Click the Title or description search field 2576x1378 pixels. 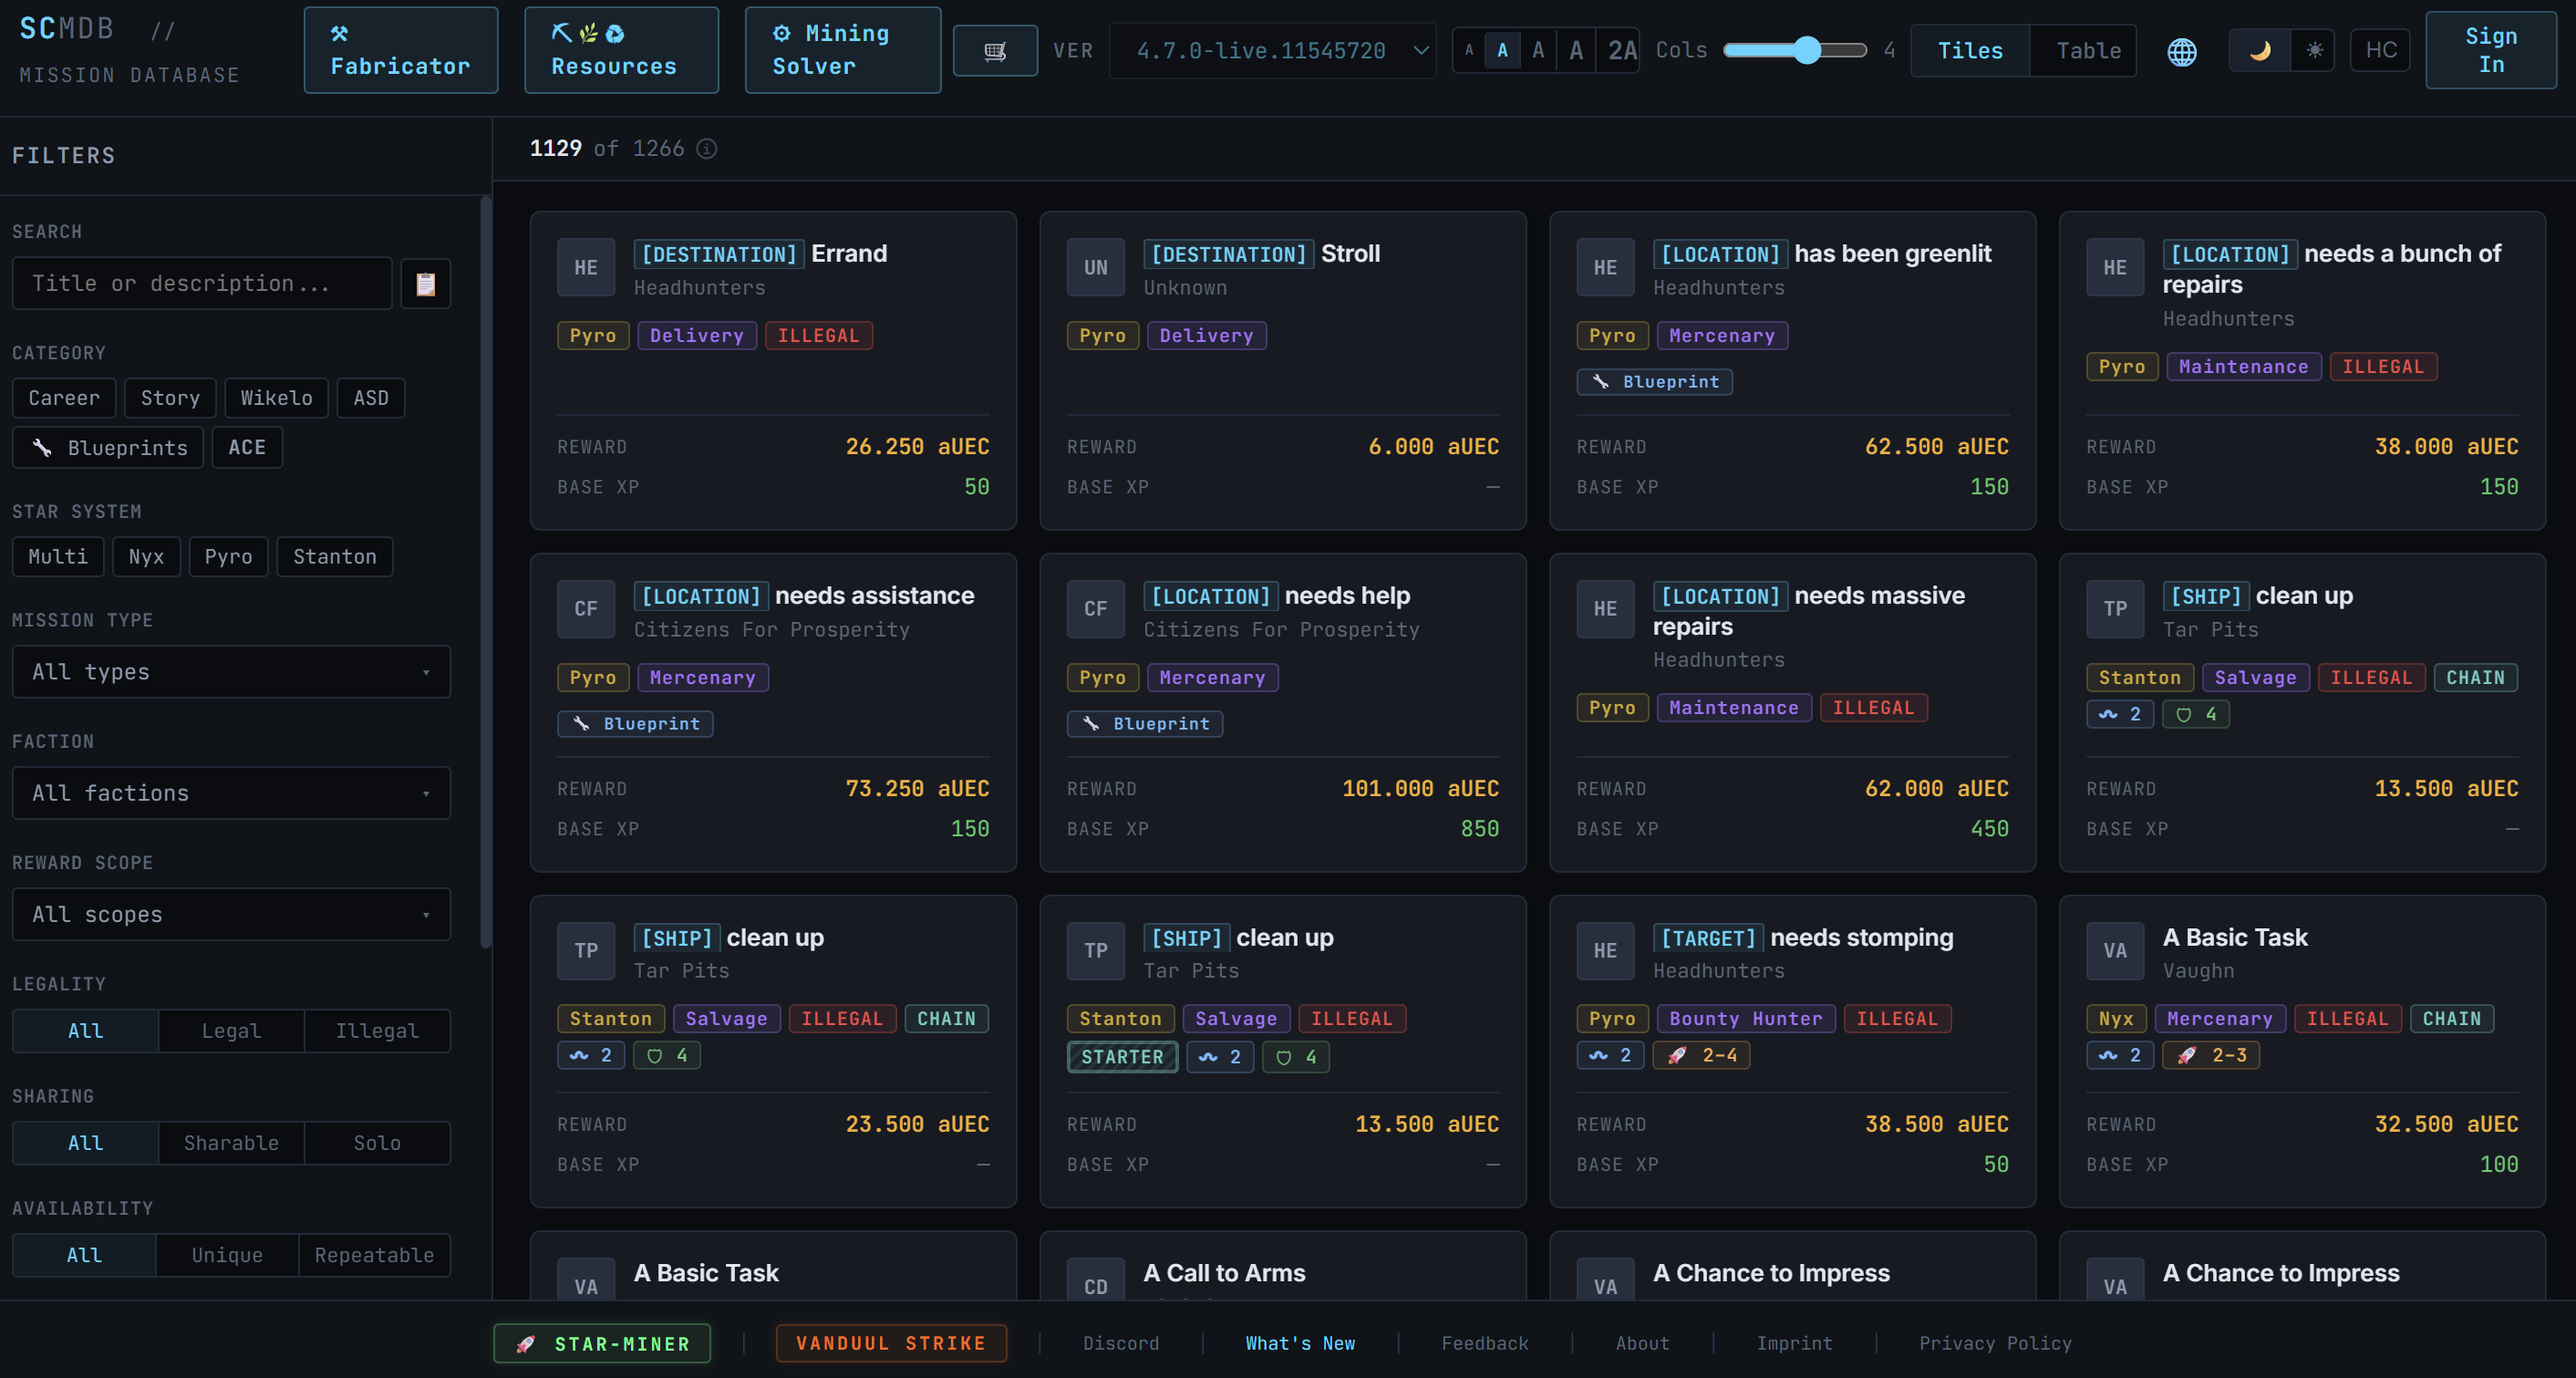click(x=202, y=284)
